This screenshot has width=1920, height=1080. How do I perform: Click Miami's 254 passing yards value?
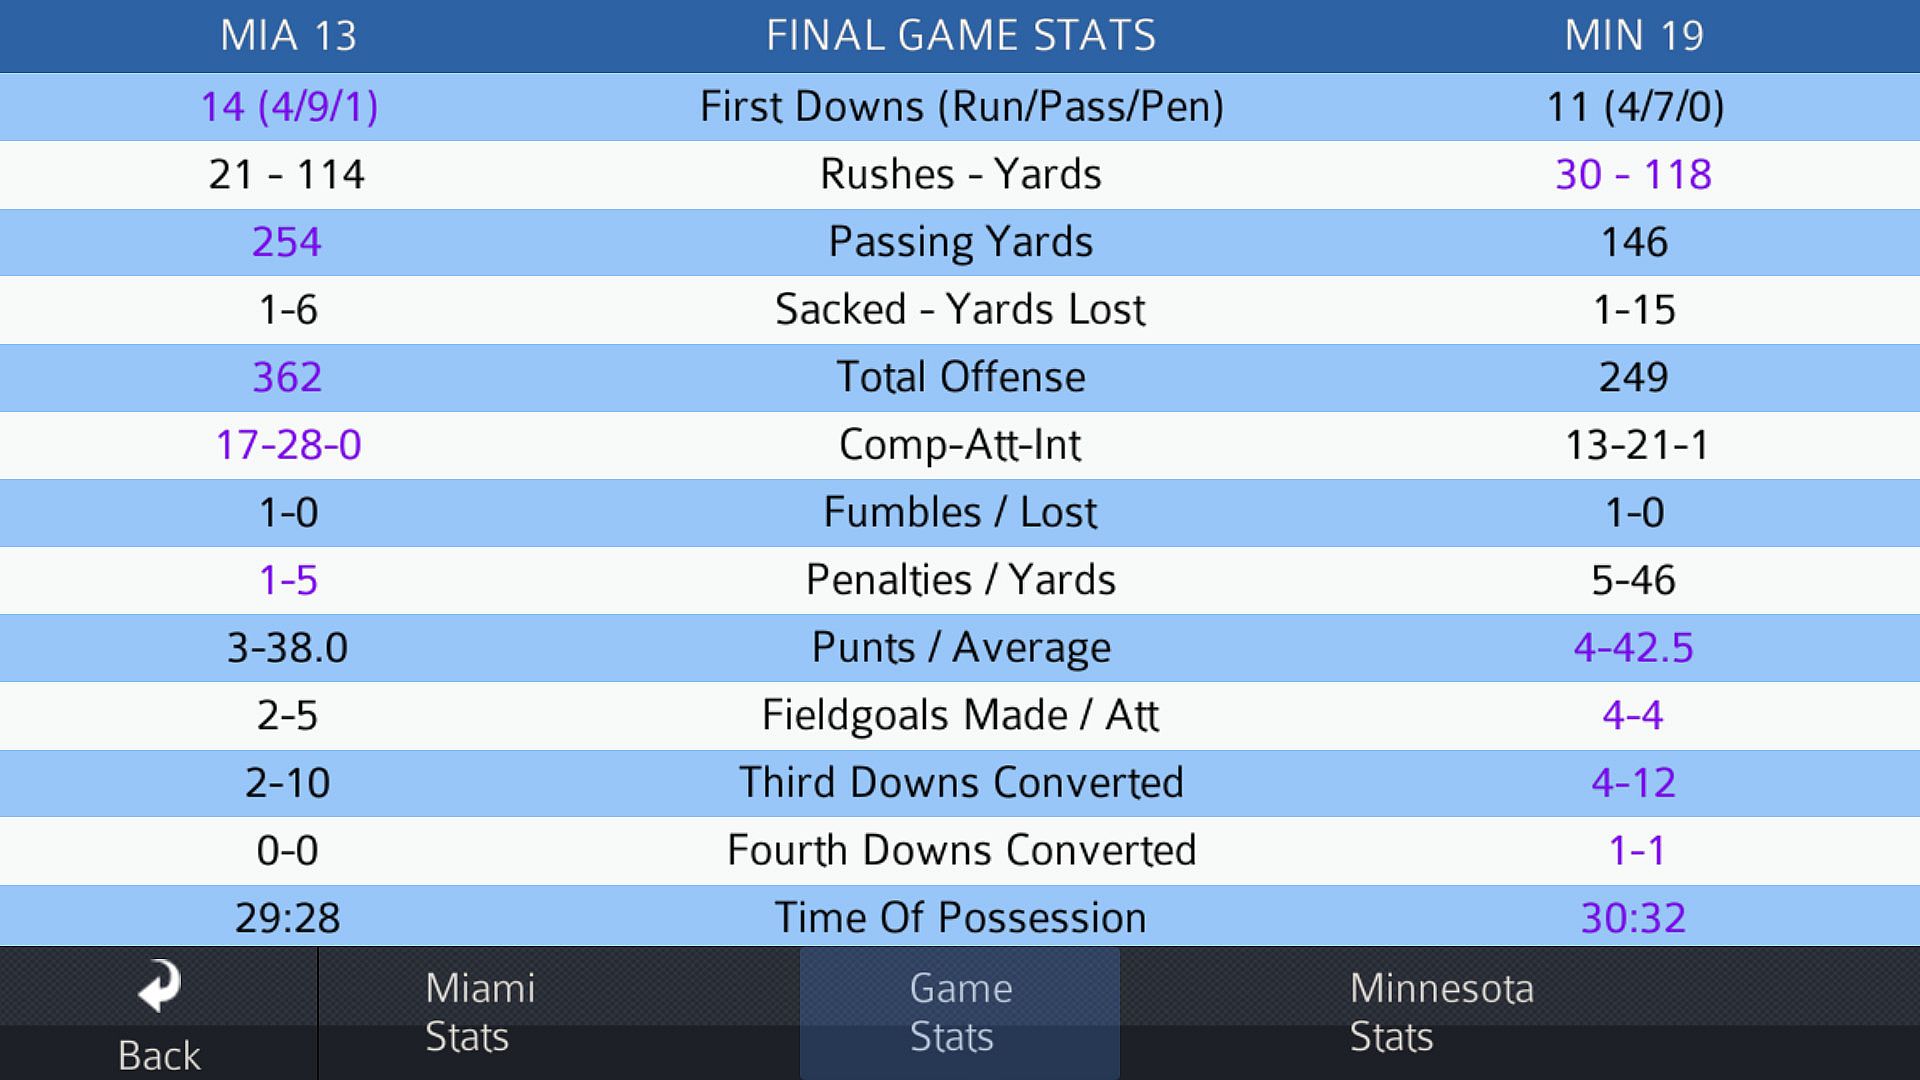point(287,242)
